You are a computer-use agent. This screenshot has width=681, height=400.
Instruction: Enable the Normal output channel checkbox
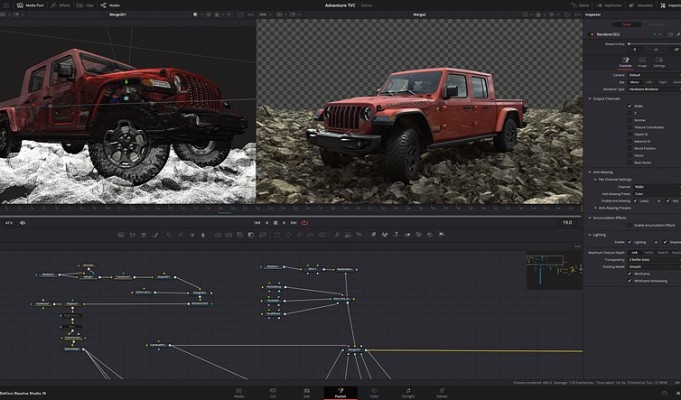pyautogui.click(x=630, y=120)
